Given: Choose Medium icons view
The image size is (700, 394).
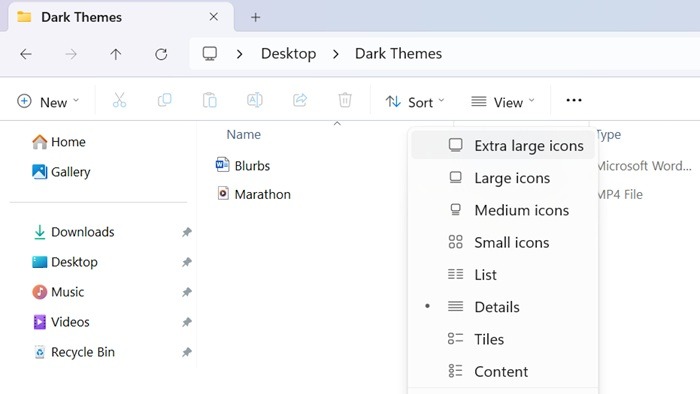Looking at the screenshot, I should [503, 210].
